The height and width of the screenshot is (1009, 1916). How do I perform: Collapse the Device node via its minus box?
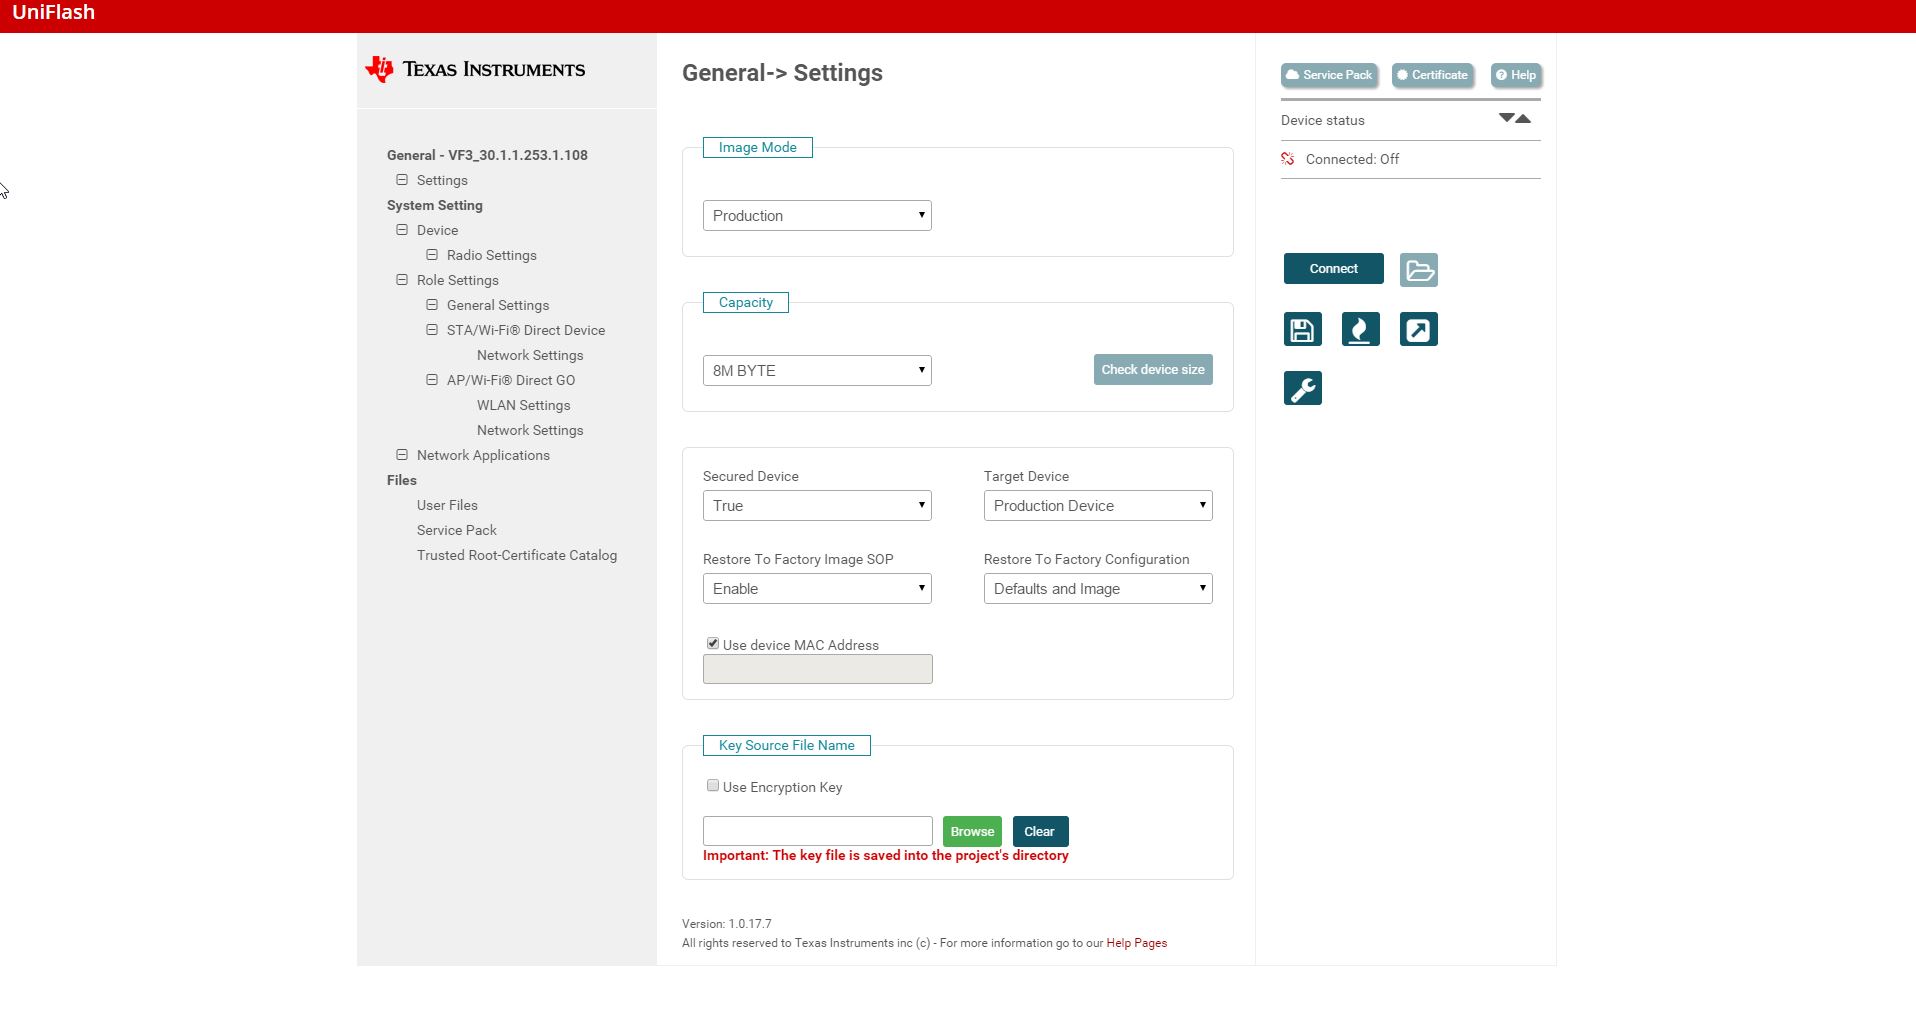[402, 230]
